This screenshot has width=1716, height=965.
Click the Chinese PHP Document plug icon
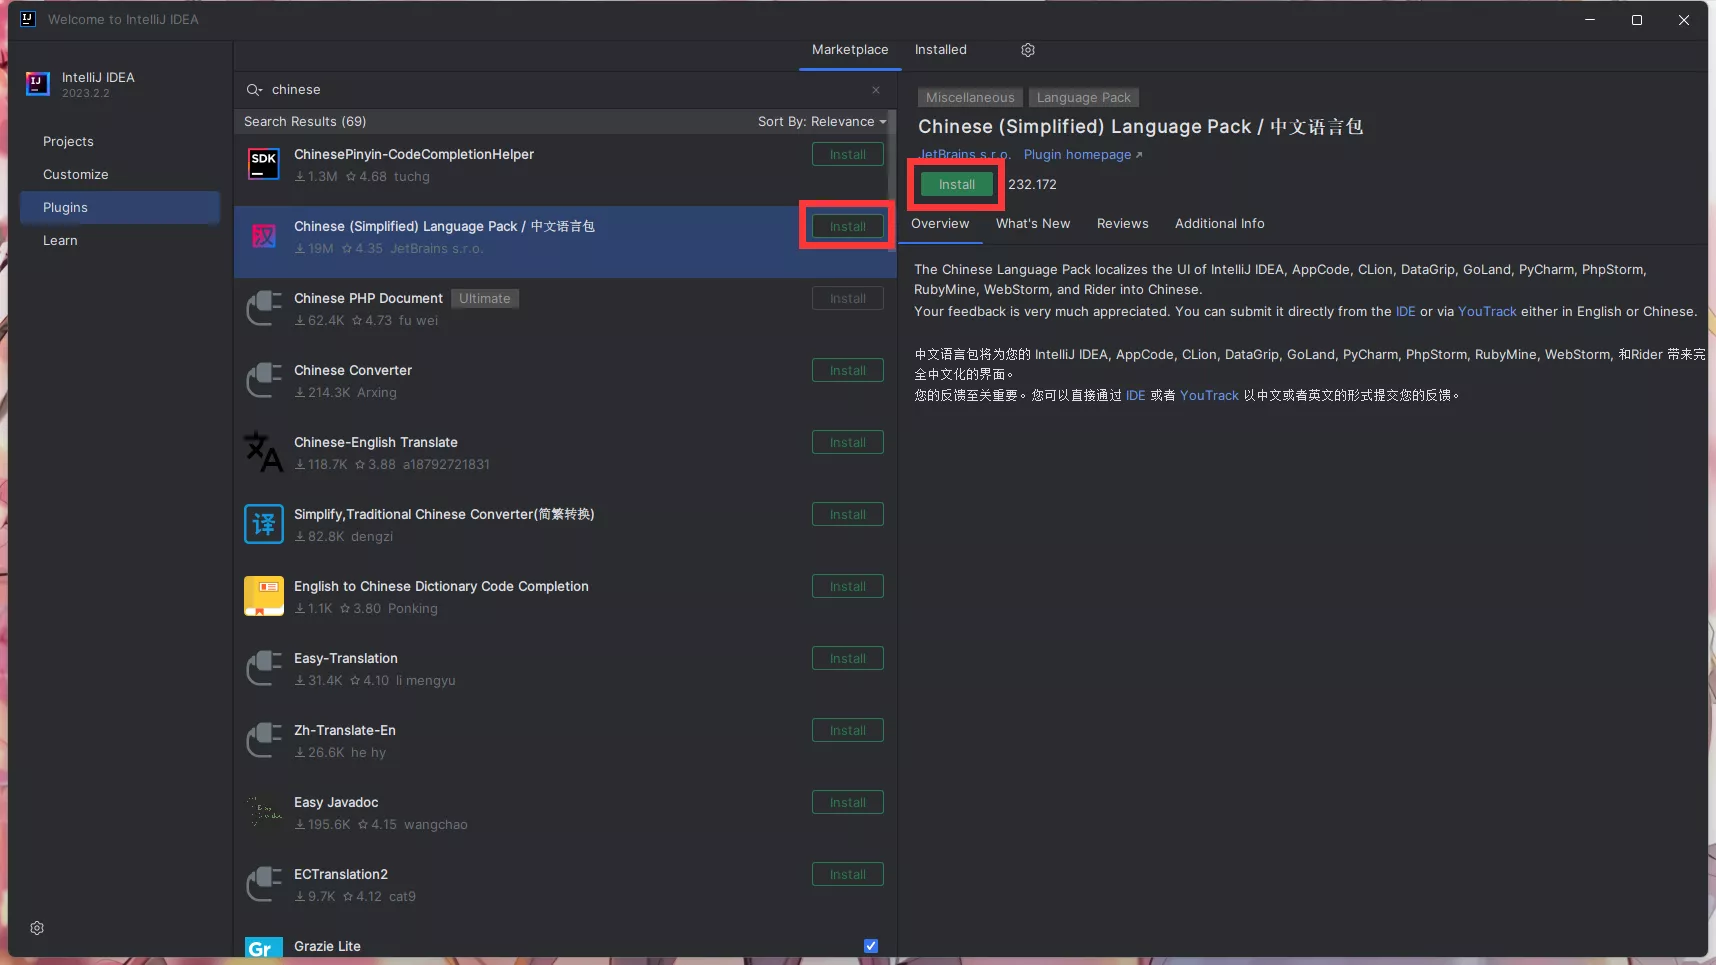pos(264,309)
